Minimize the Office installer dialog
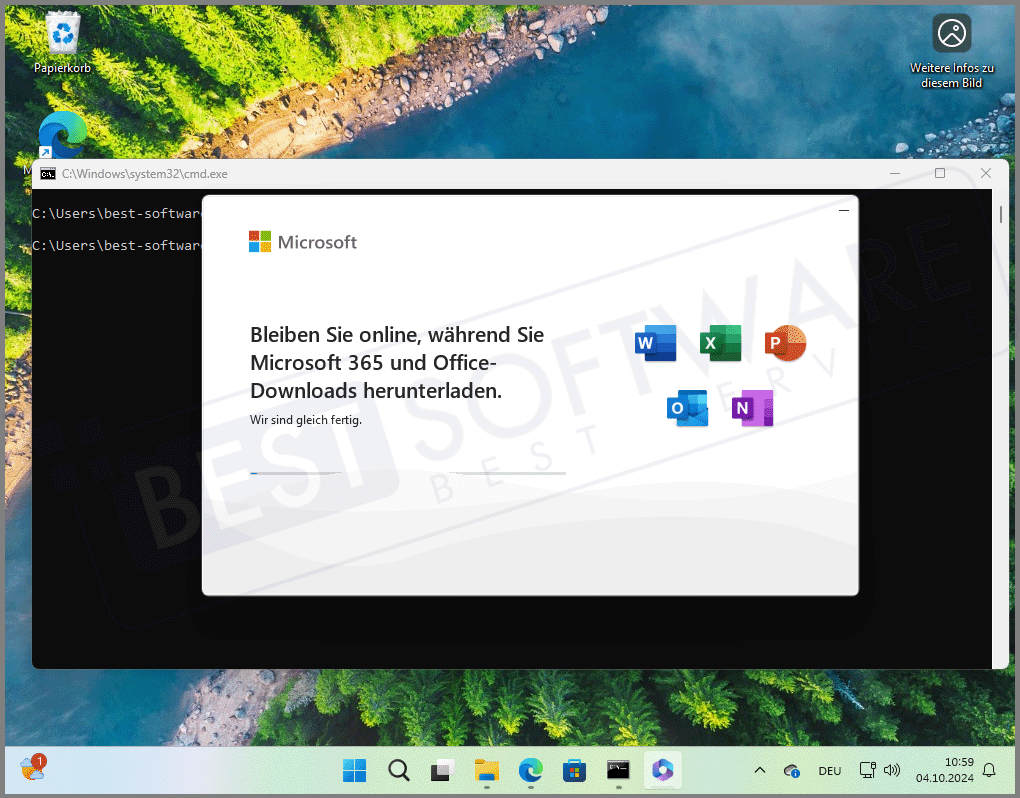Viewport: 1020px width, 798px height. (844, 211)
